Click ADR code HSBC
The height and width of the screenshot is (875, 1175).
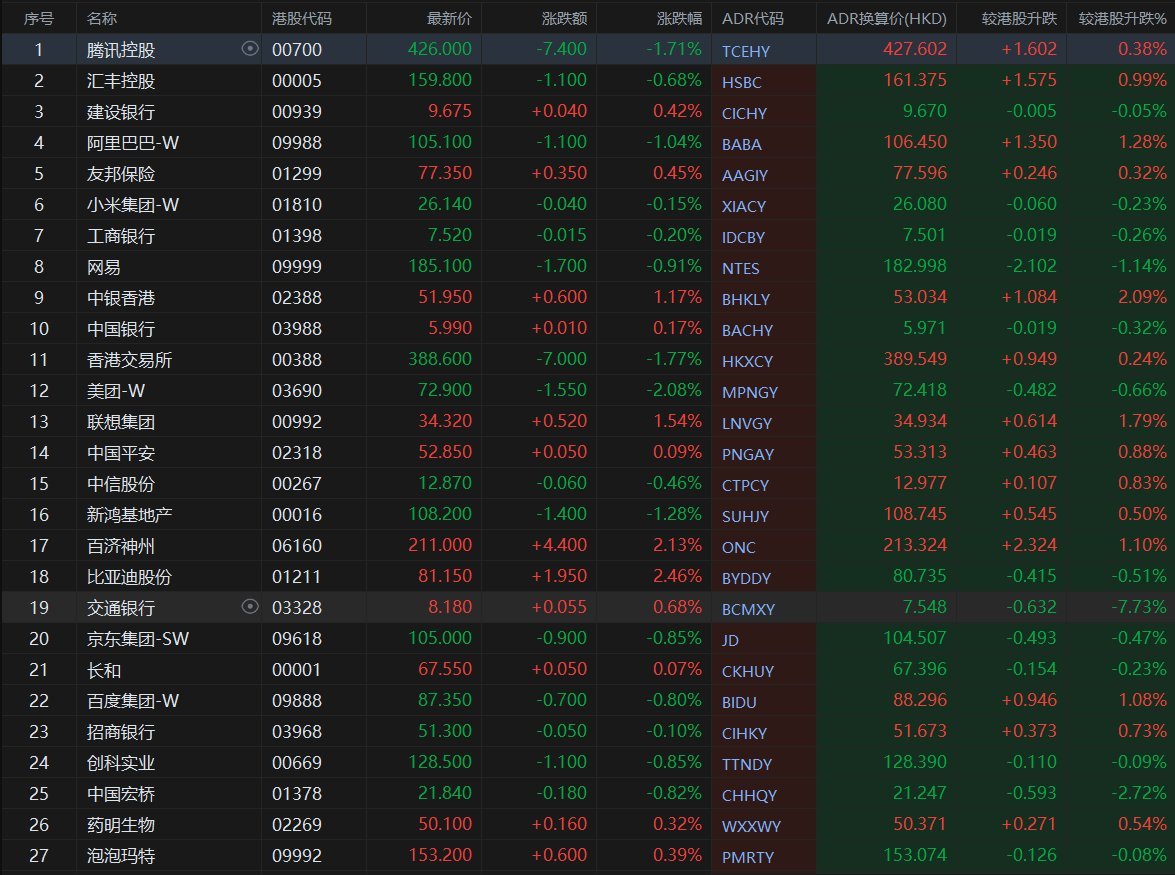(742, 82)
